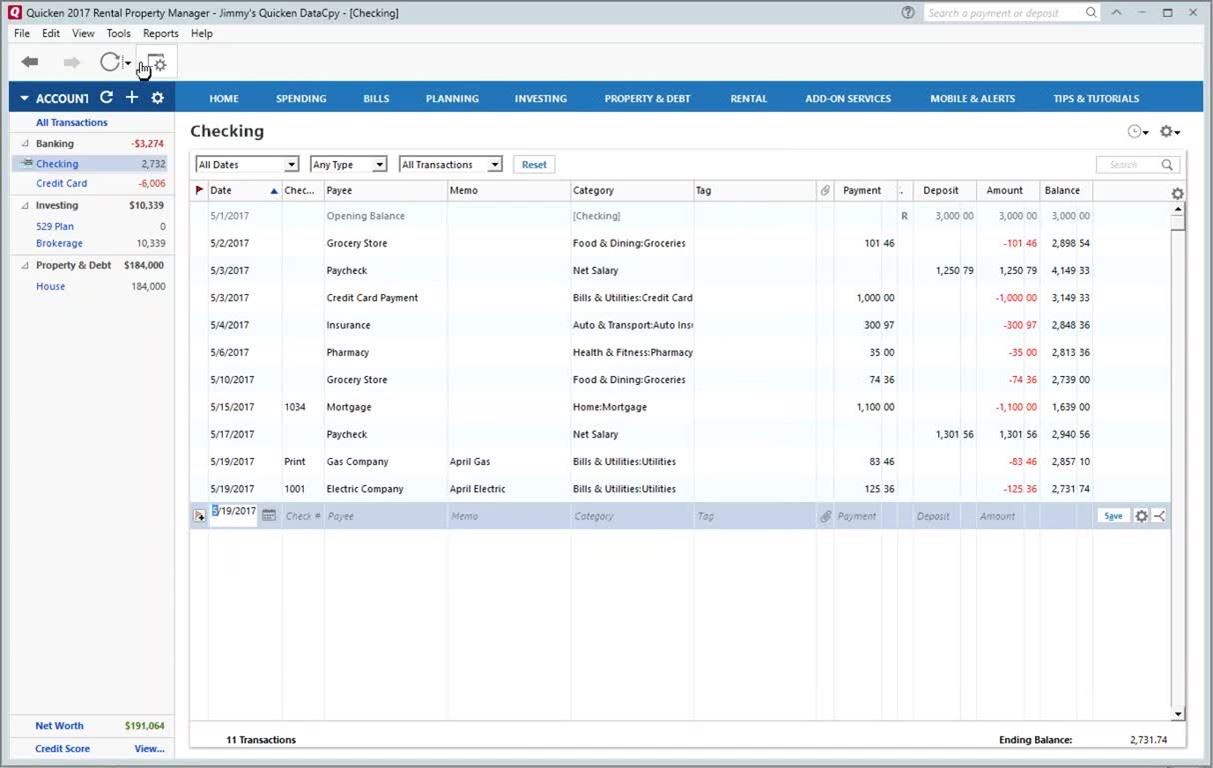The image size is (1213, 768).
Task: Click the register columns gear icon
Action: pyautogui.click(x=1177, y=194)
